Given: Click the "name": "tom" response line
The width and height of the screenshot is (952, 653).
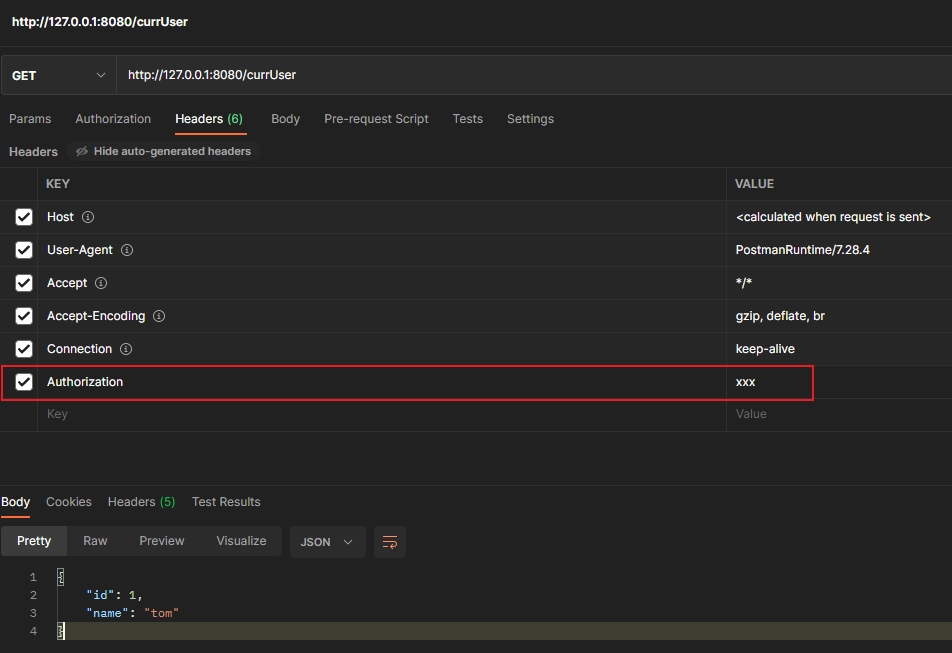Looking at the screenshot, I should pyautogui.click(x=132, y=614).
